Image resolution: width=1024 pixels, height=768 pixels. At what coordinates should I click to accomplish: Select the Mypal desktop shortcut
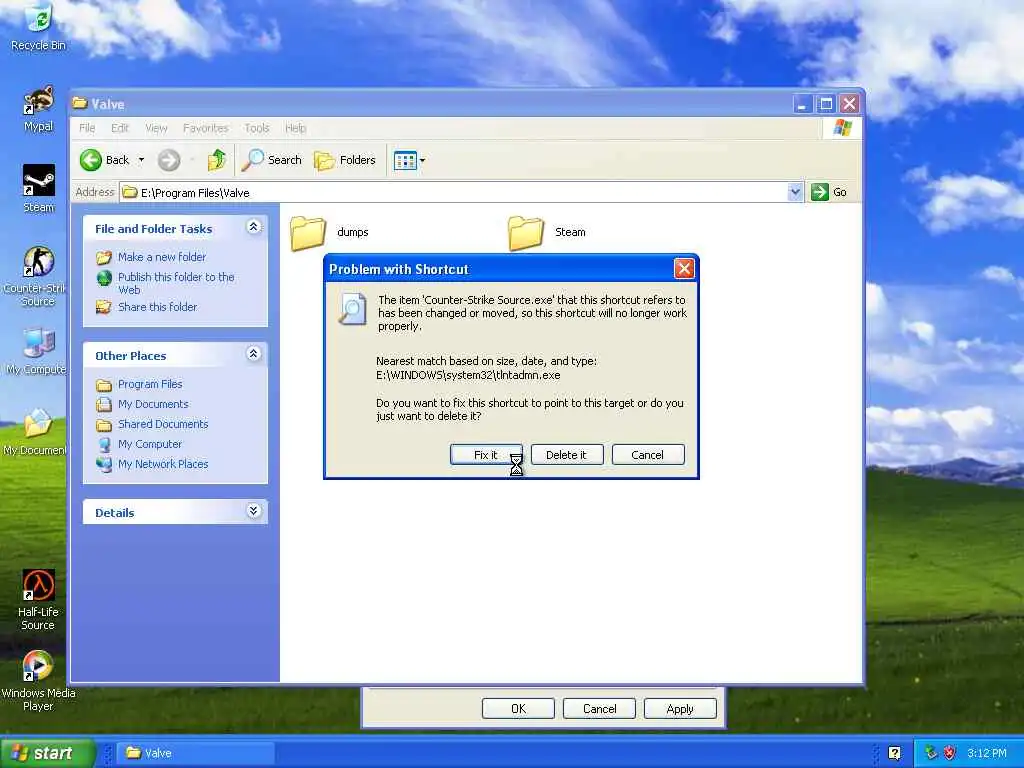[x=39, y=108]
